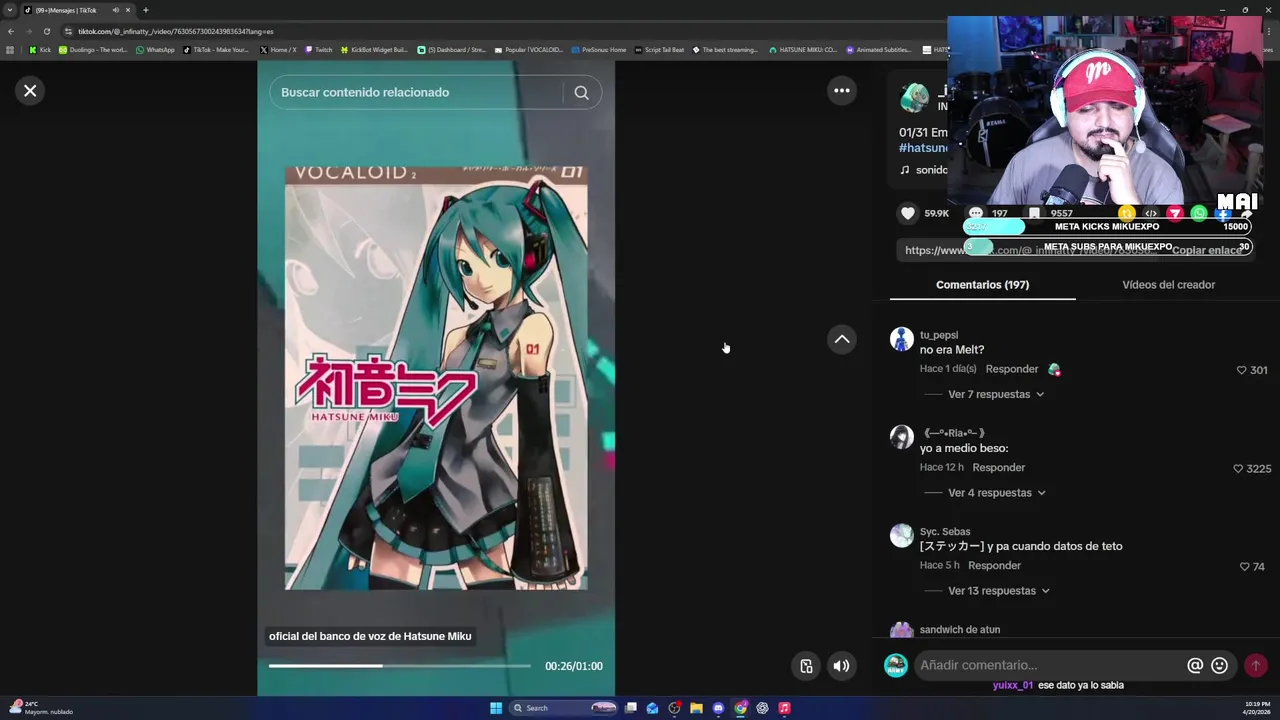
Task: Switch to Videos del creador tab
Action: [1168, 285]
